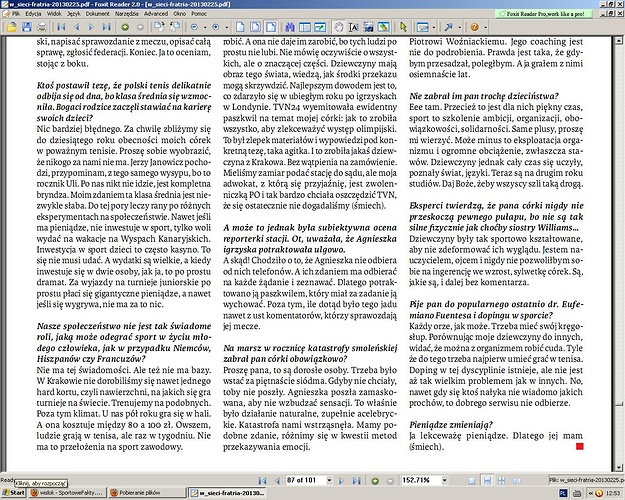The image size is (625, 500).
Task: Open the zoom percentage dropdown in status bar
Action: [x=444, y=480]
